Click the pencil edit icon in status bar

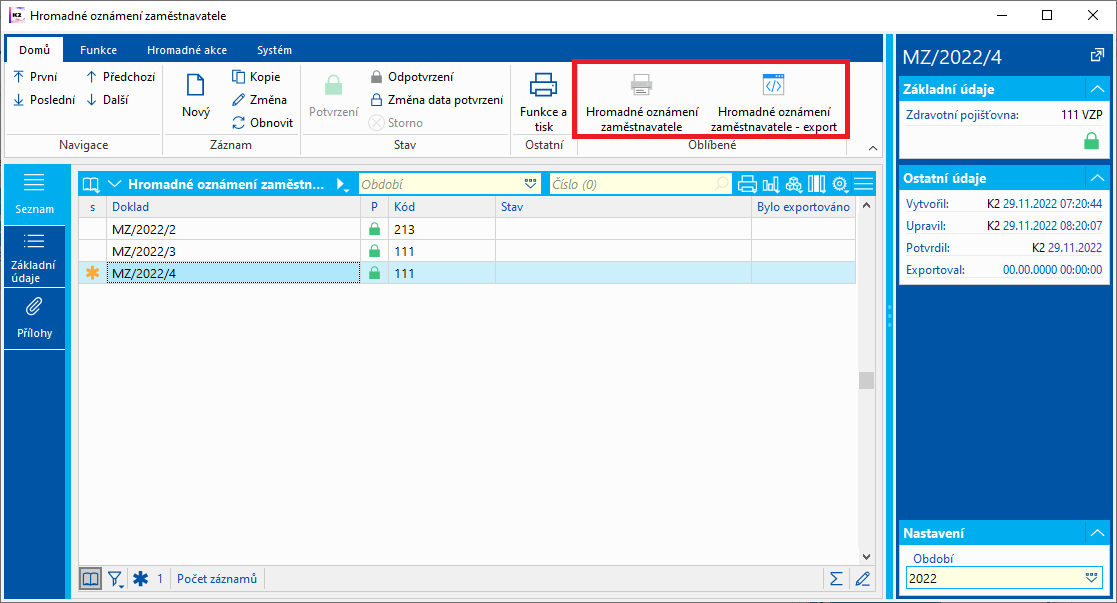point(863,579)
